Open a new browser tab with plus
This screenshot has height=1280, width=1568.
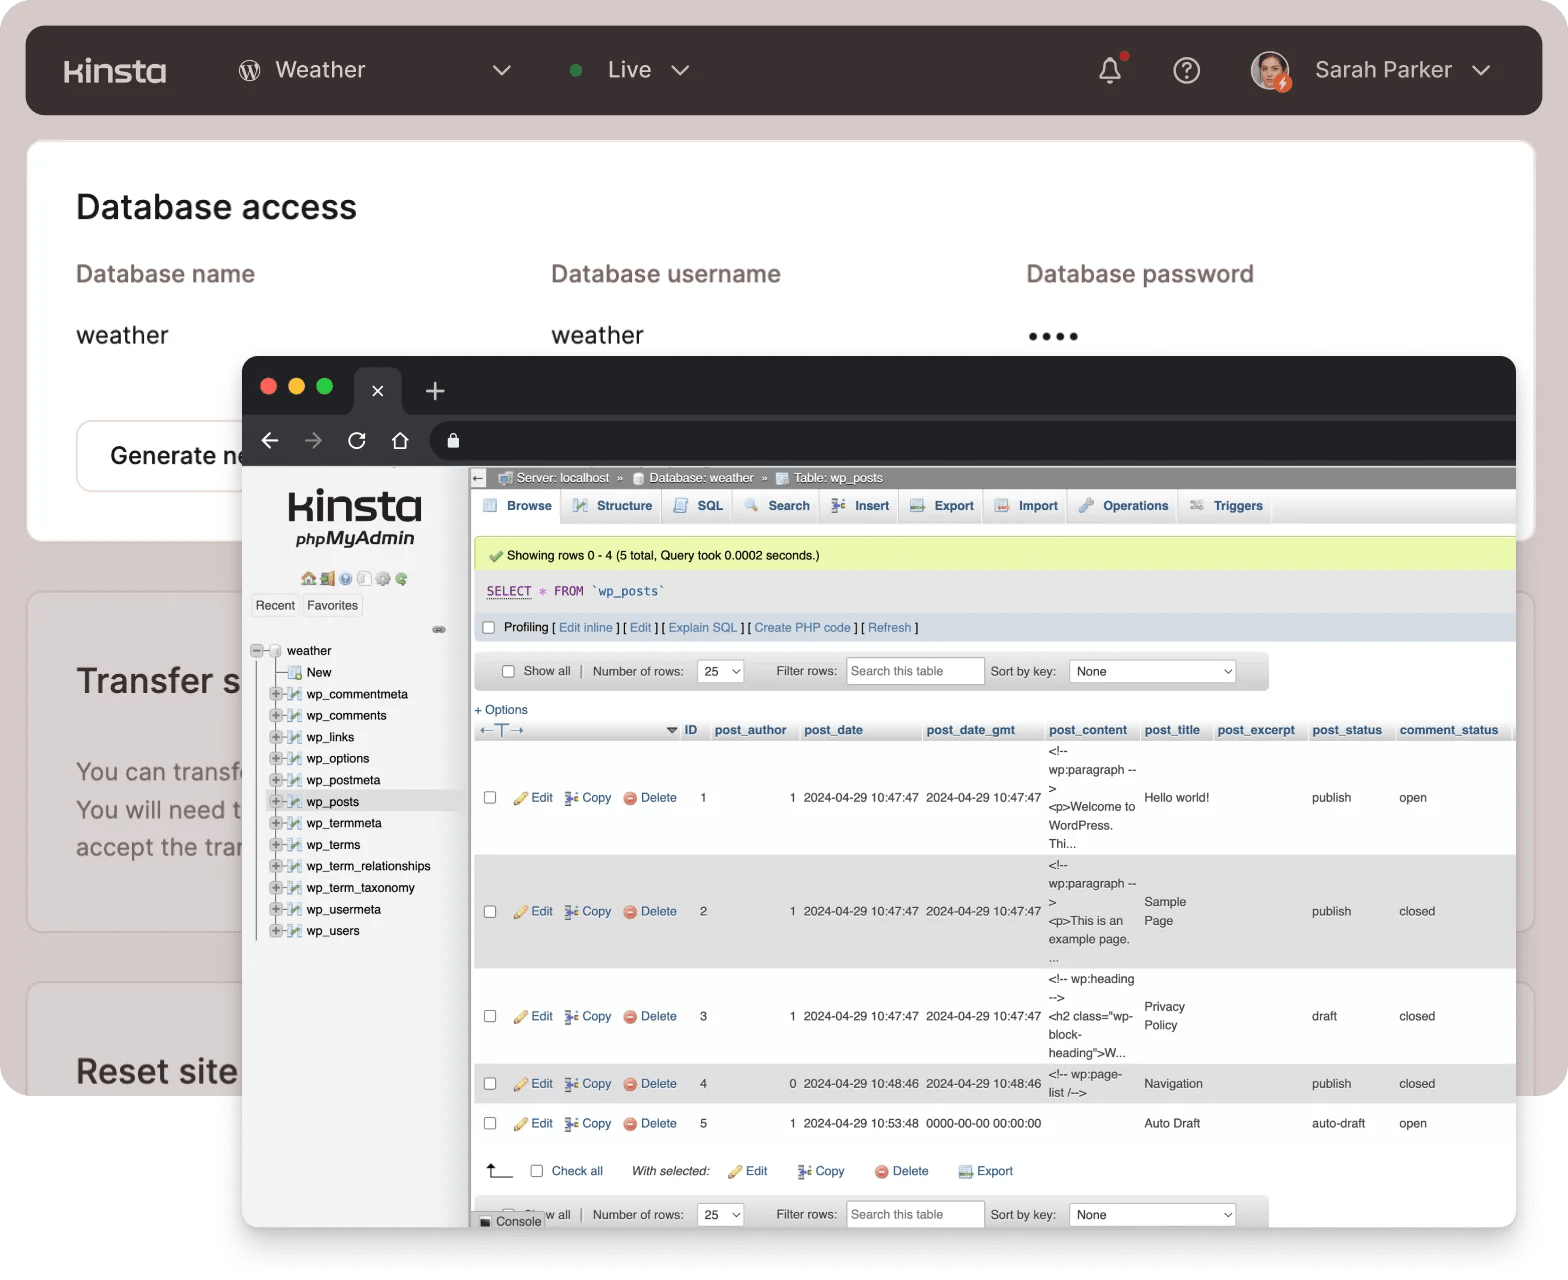coord(435,391)
